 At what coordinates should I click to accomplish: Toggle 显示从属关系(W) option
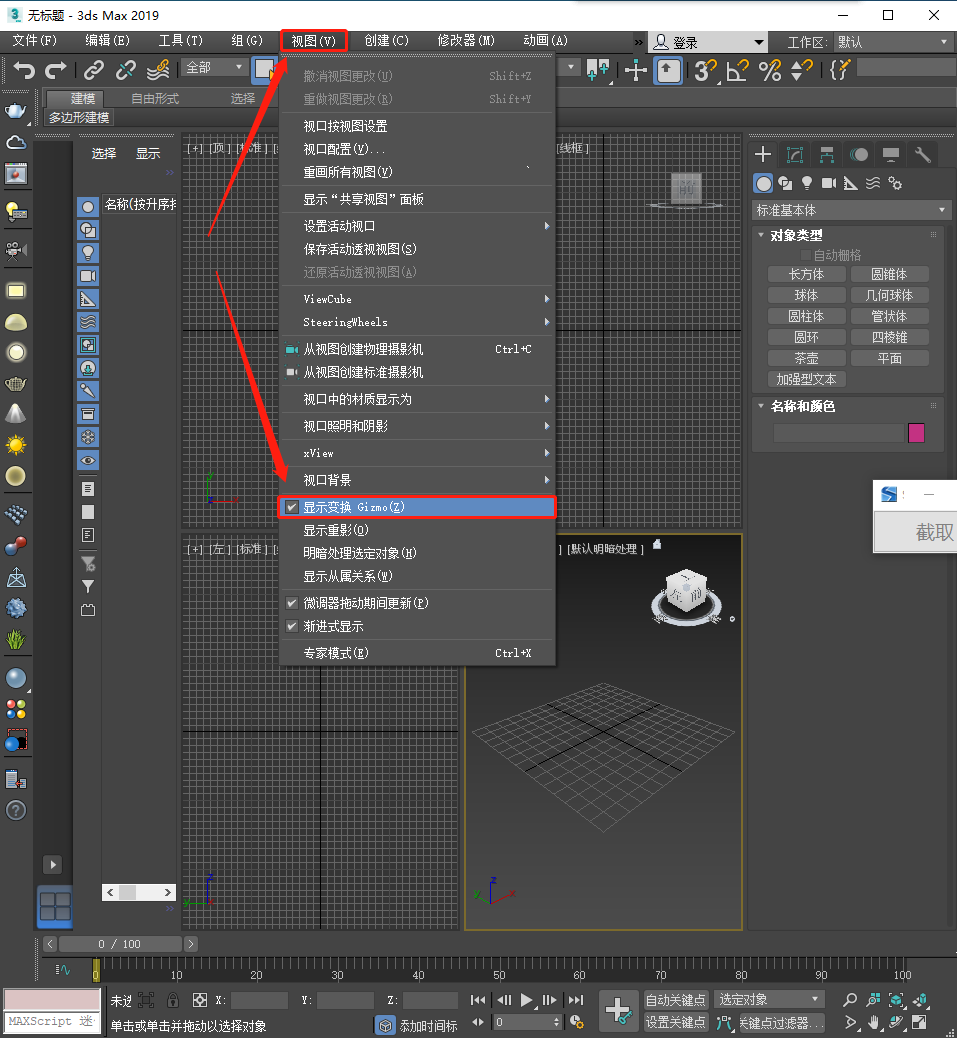417,577
